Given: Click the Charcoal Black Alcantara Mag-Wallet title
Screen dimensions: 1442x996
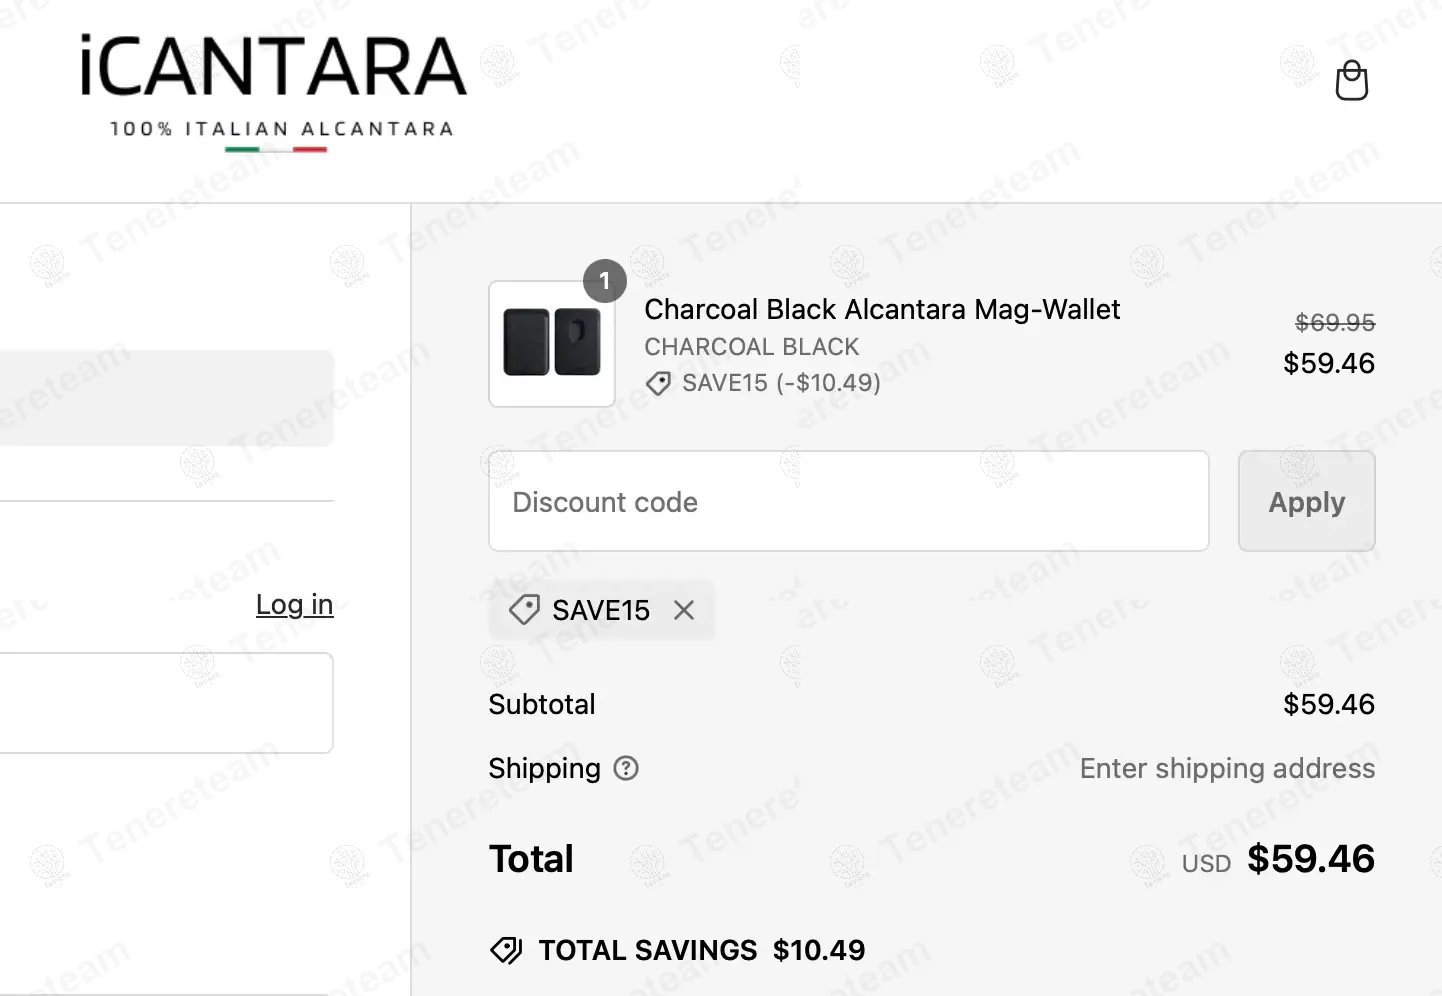Looking at the screenshot, I should click(882, 309).
